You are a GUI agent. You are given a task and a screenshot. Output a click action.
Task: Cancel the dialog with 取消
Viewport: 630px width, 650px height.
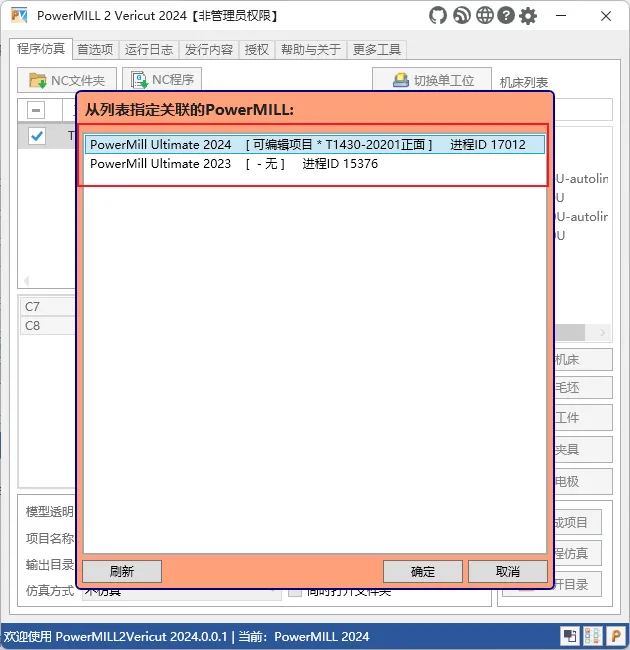coord(508,572)
